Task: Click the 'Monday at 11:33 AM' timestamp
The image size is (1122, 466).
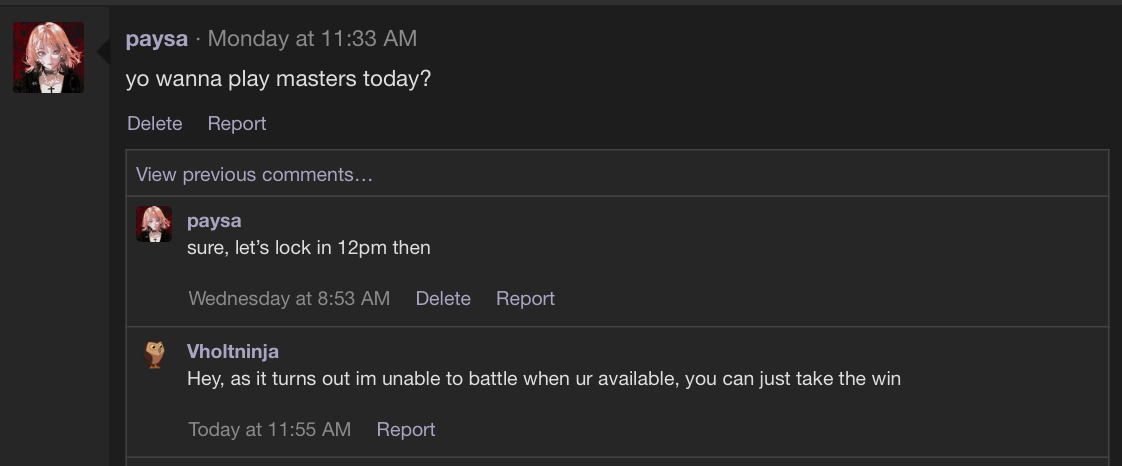Action: (312, 39)
